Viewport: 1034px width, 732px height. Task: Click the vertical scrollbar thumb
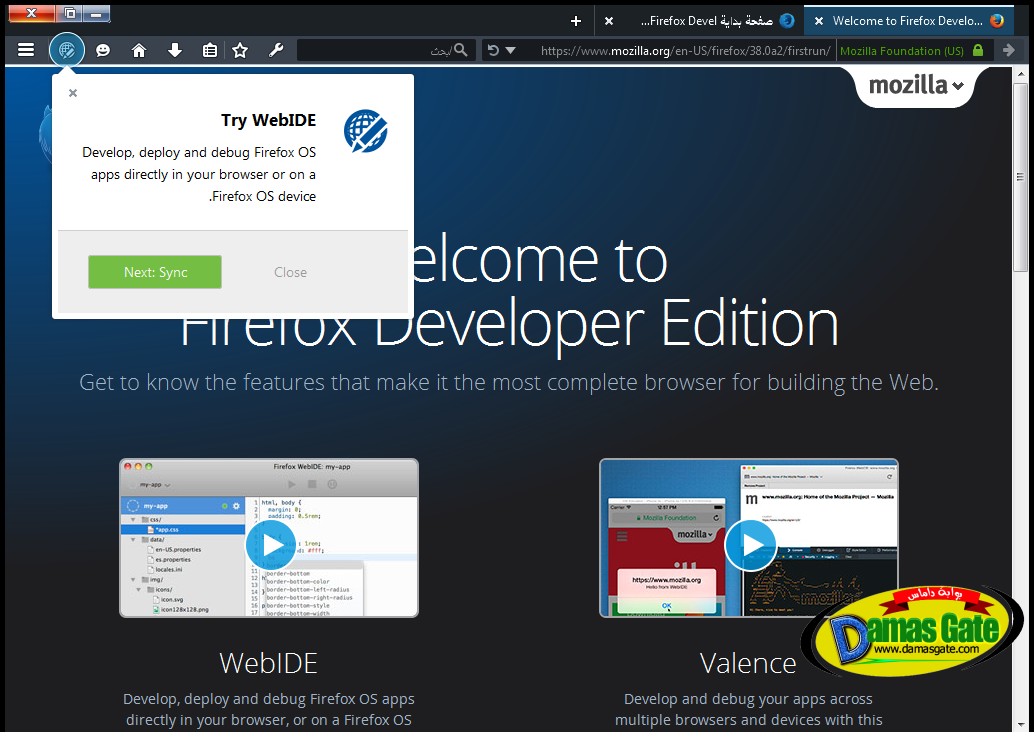point(1020,177)
